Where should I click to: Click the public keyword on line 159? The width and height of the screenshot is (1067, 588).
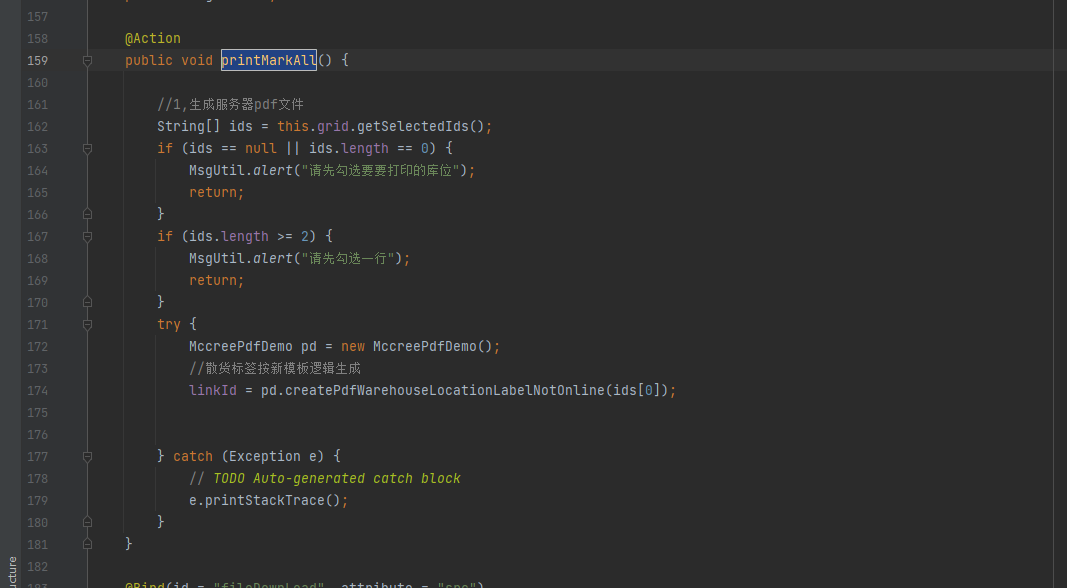(148, 61)
